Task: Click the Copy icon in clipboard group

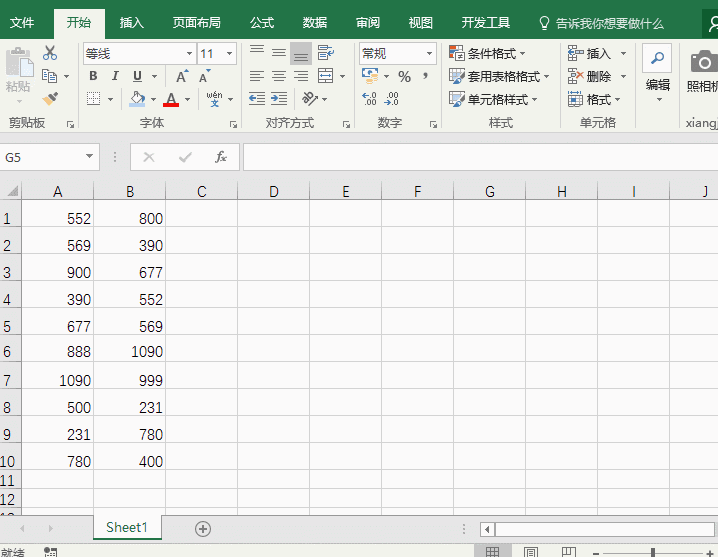Action: 49,76
